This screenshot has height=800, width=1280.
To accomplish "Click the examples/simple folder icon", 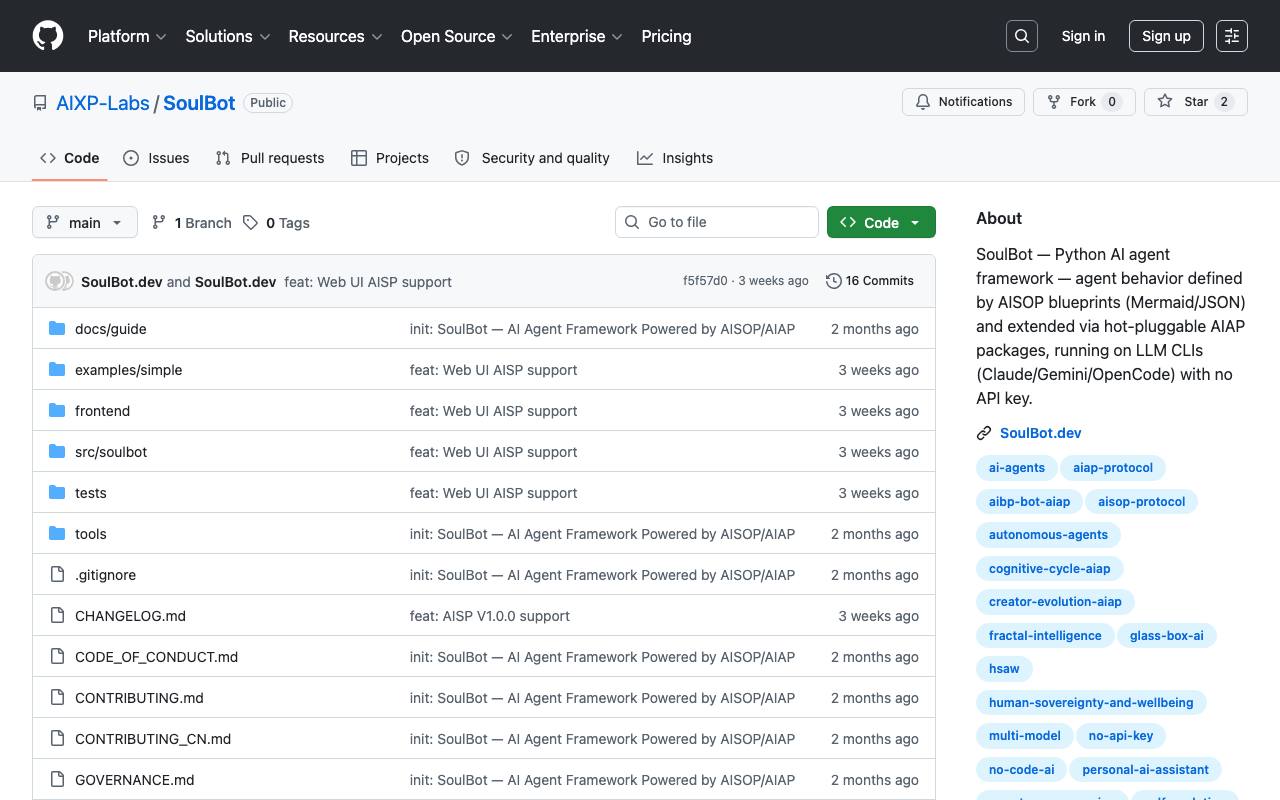I will pyautogui.click(x=57, y=370).
